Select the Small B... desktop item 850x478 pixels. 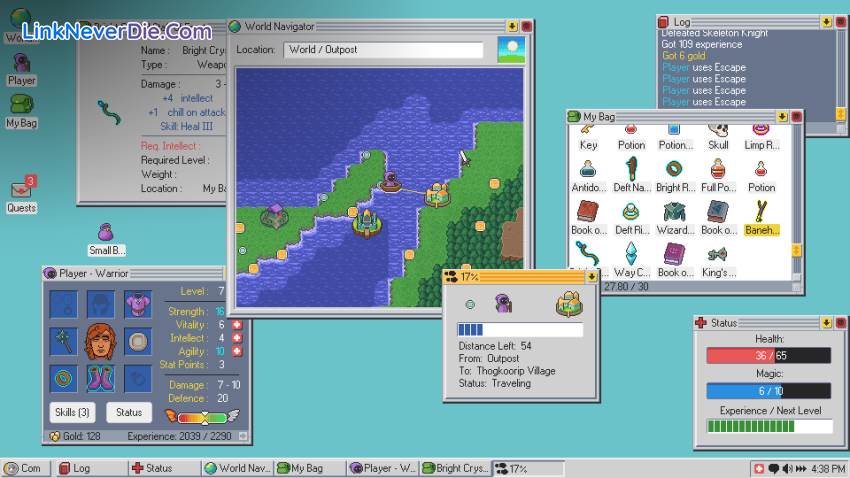point(106,239)
